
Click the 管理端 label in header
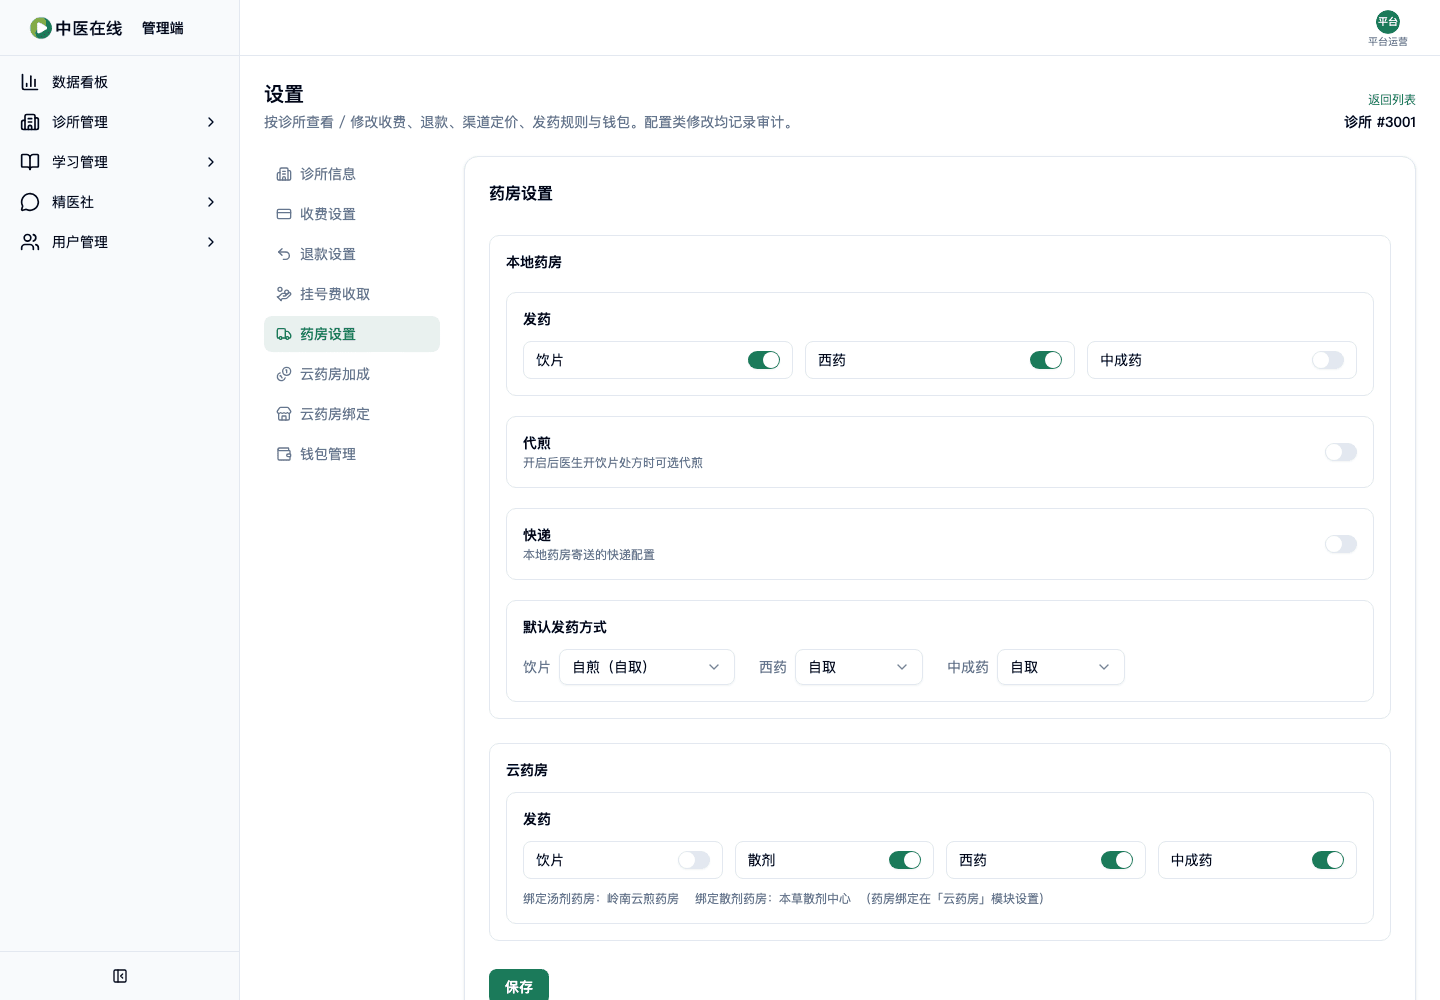click(163, 28)
